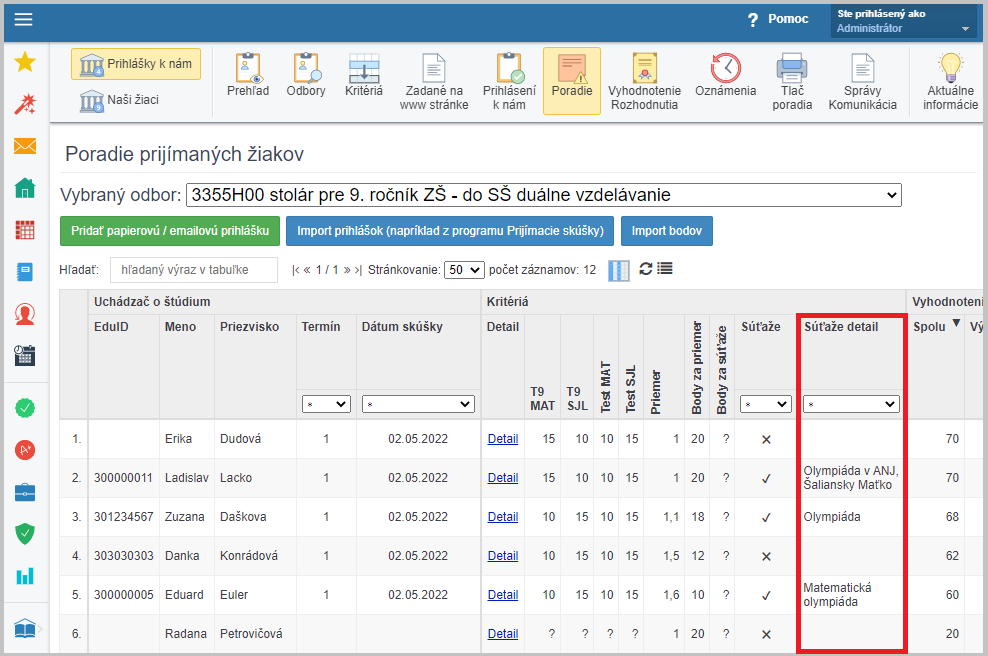Click Pridať papierovú / emailovú prihlášku button
This screenshot has width=988, height=656.
coord(170,231)
